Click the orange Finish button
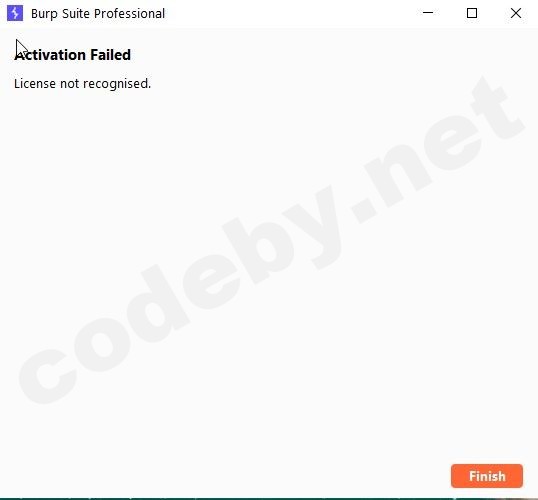 (487, 476)
